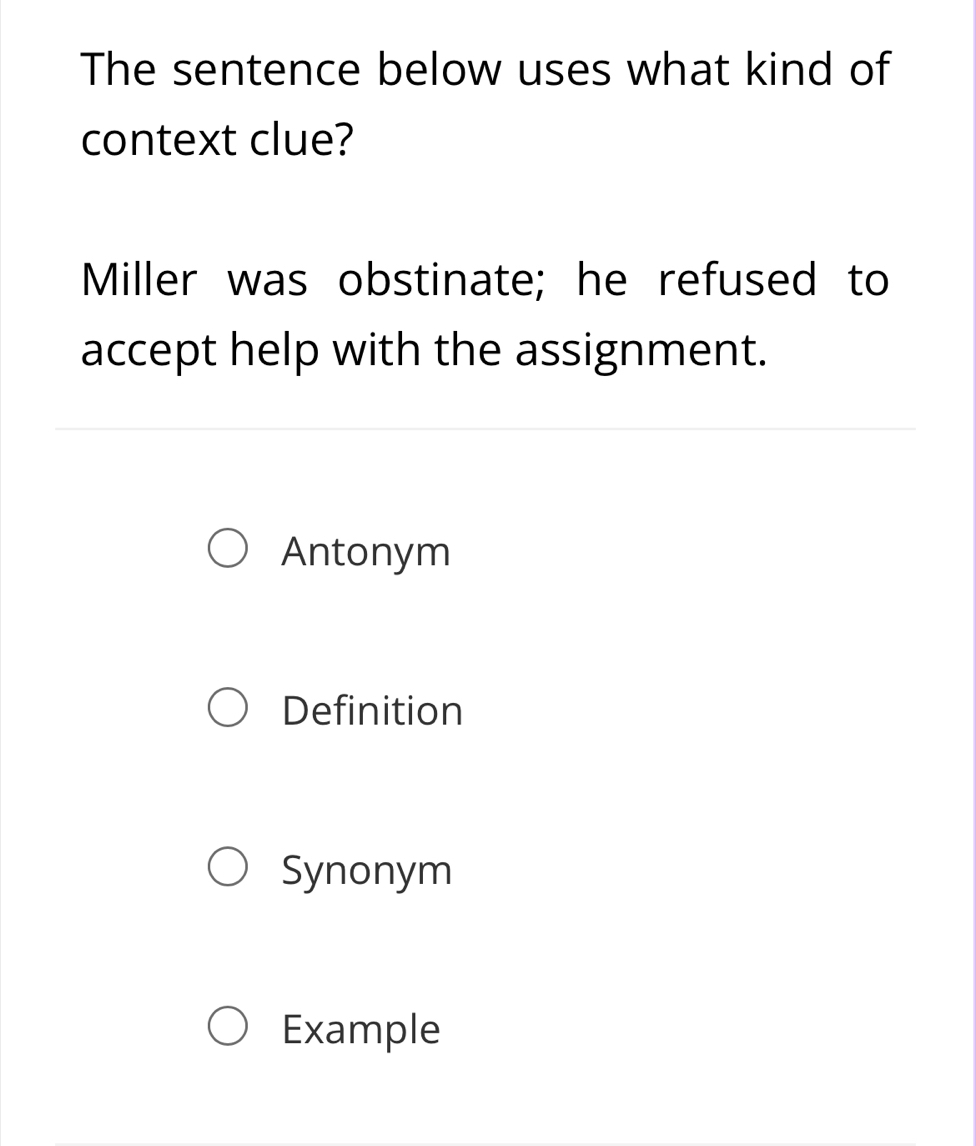This screenshot has height=1146, width=976.
Task: Select the Antonym radio button
Action: tap(228, 550)
